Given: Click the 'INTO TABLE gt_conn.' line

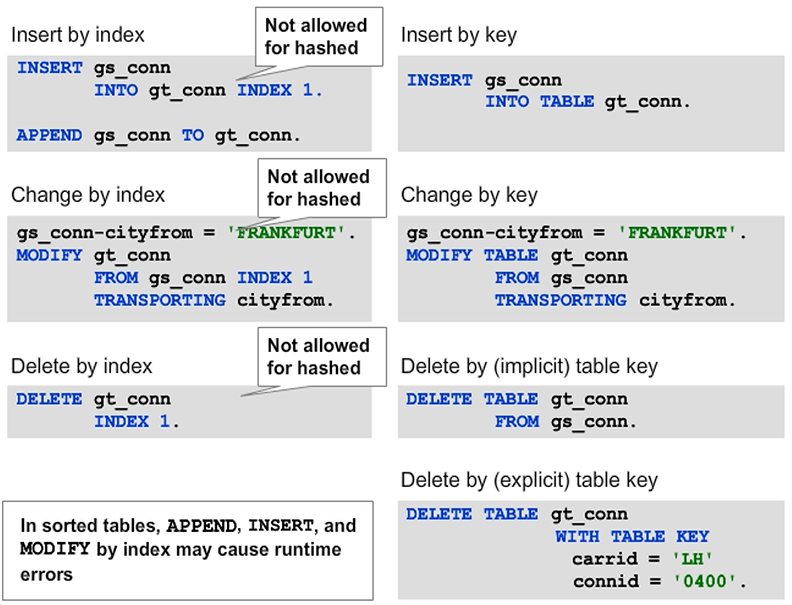Looking at the screenshot, I should tap(588, 101).
